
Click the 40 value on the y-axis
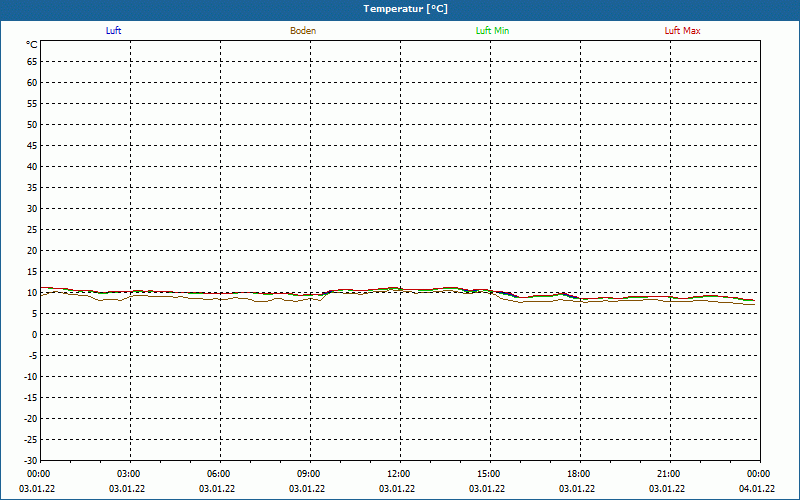click(x=32, y=167)
